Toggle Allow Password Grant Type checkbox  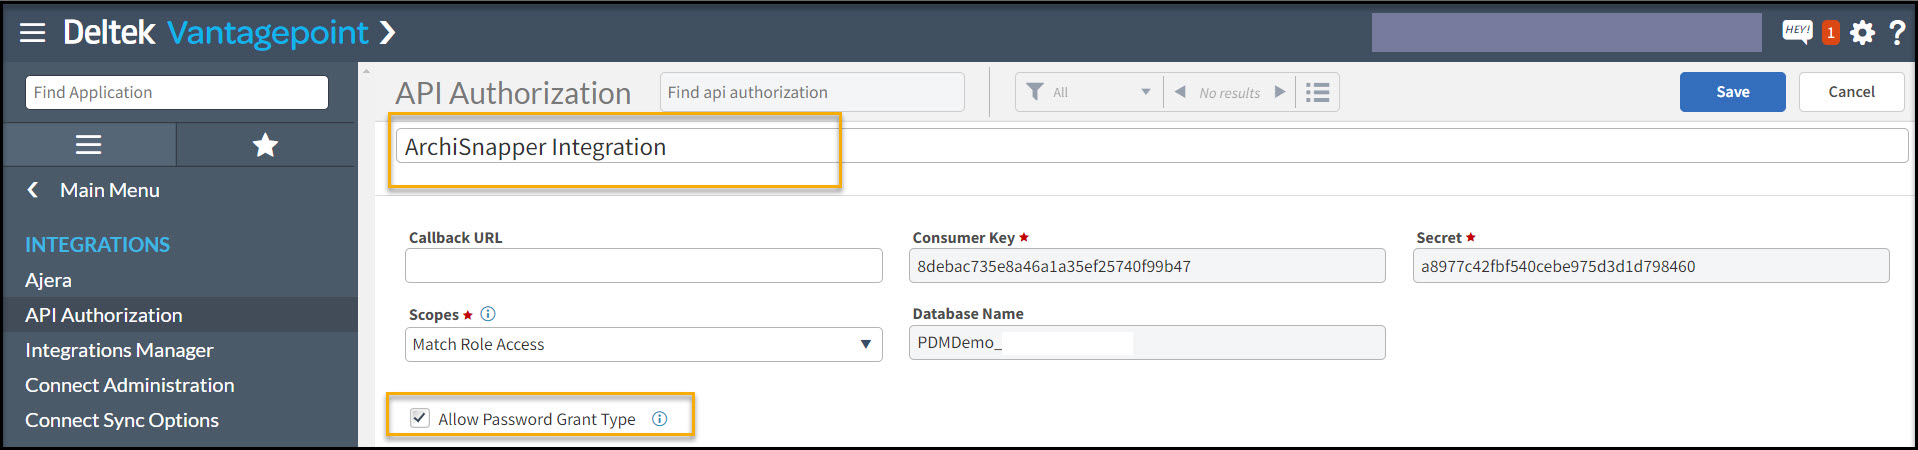(420, 418)
